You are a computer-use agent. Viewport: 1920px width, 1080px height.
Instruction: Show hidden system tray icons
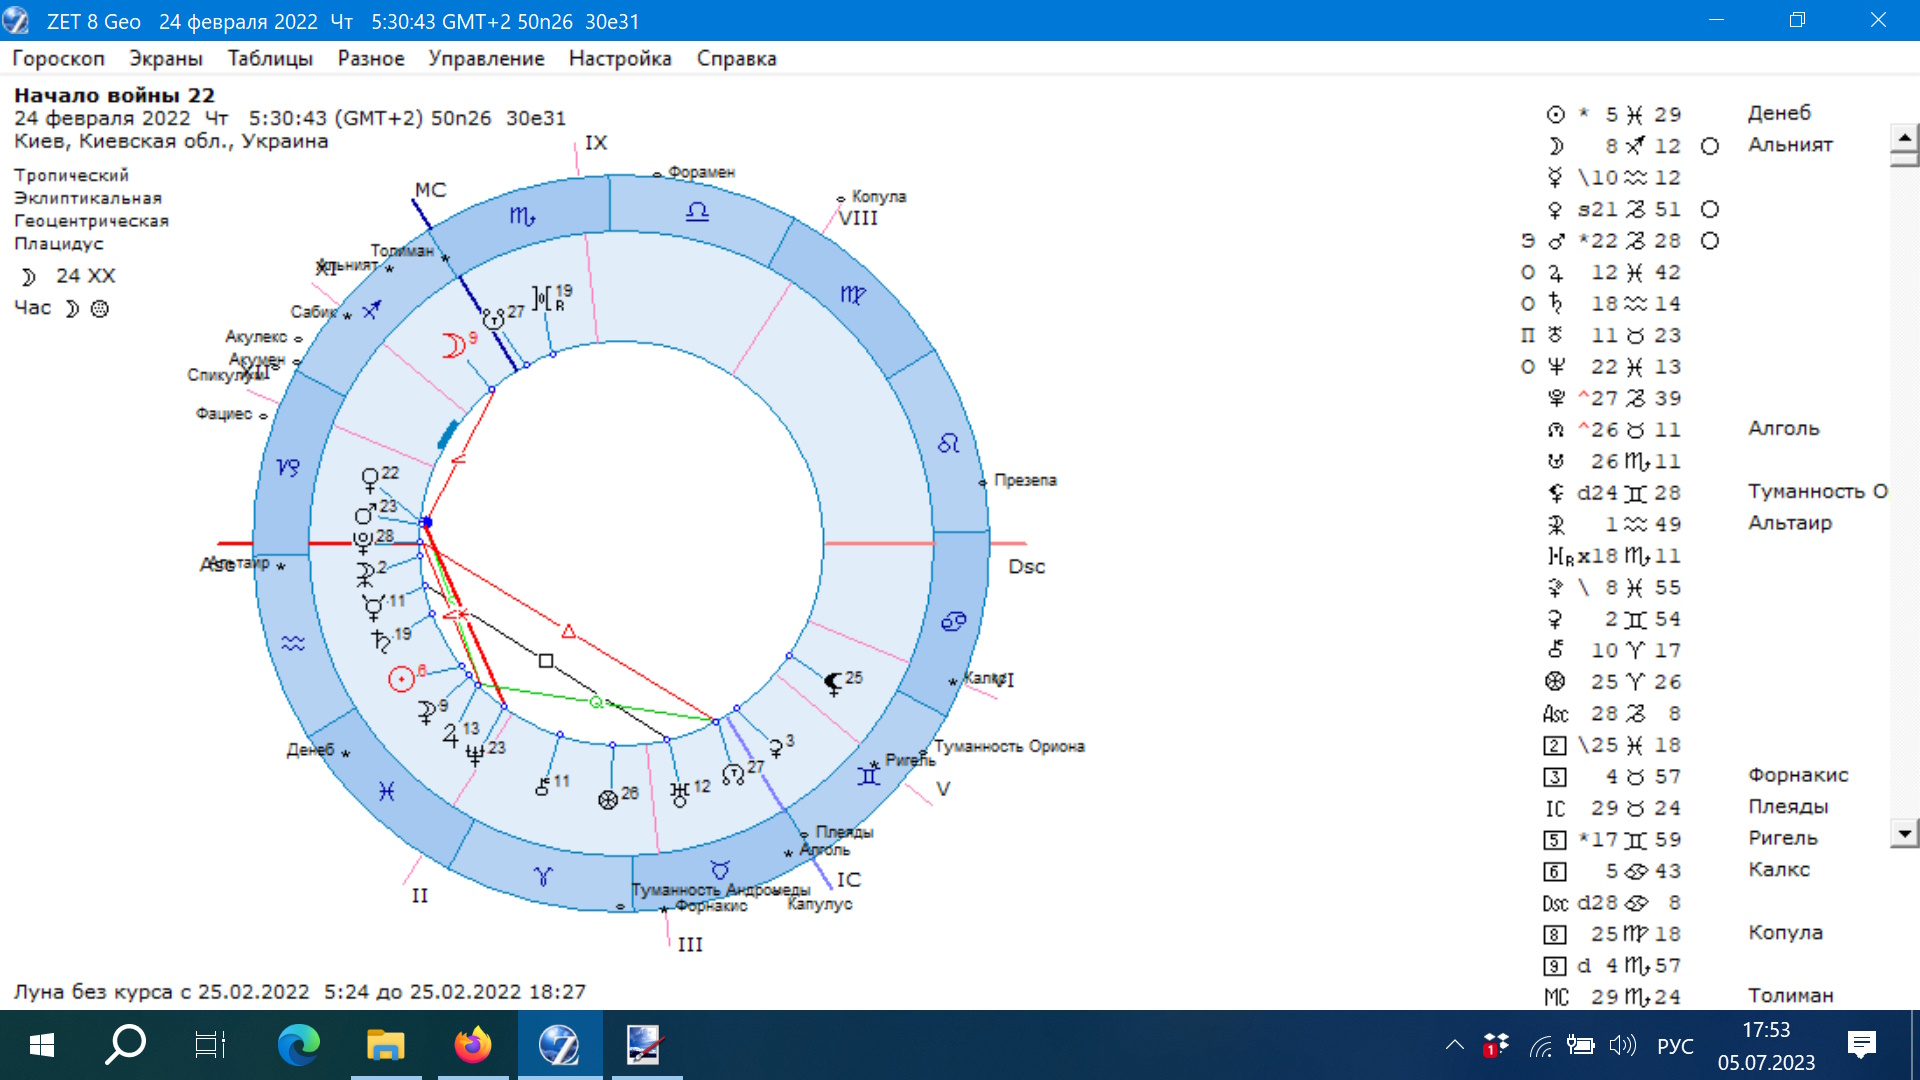(x=1454, y=1046)
